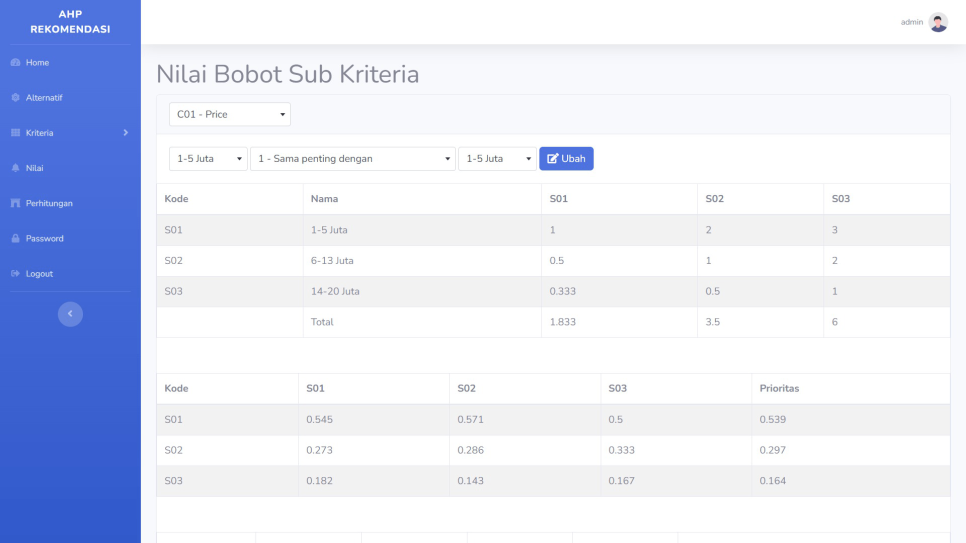The image size is (966, 543).
Task: Open the second 1-5 Juta dropdown beside Ubah
Action: [497, 158]
